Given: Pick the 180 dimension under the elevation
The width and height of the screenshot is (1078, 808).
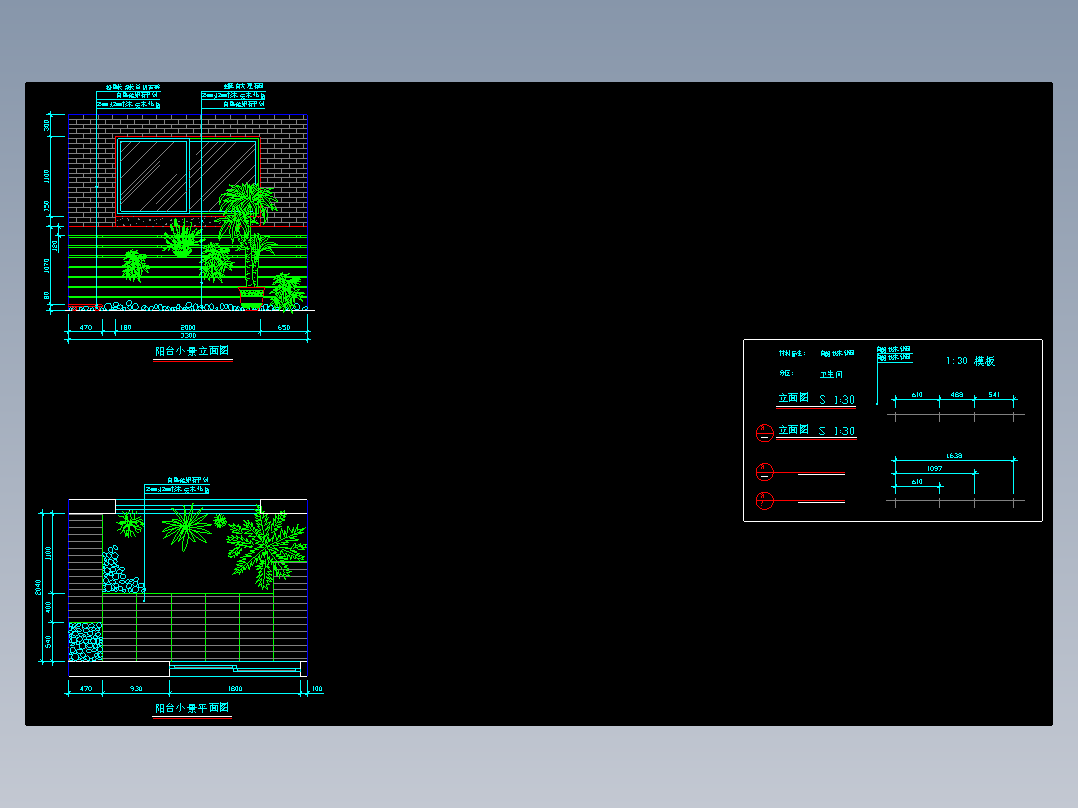Looking at the screenshot, I should (x=126, y=327).
